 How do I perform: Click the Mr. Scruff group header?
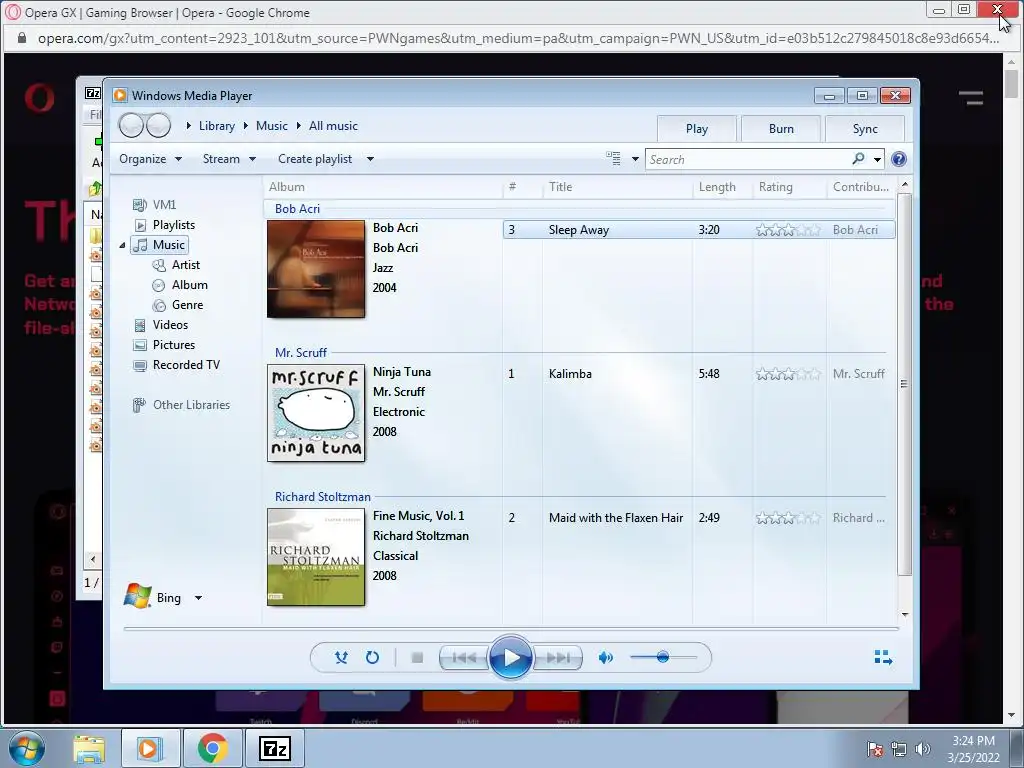pyautogui.click(x=300, y=353)
